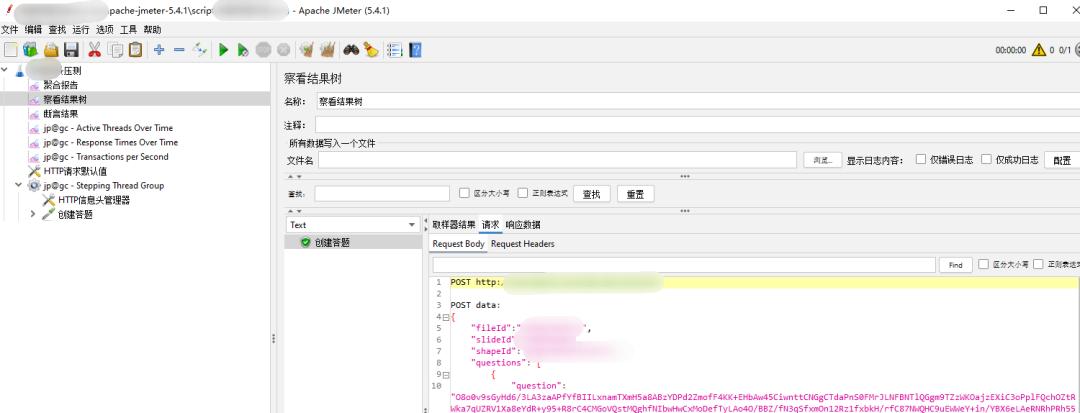This screenshot has width=1080, height=413.
Task: Select HTTP请求默认值 config element
Action: tap(74, 171)
